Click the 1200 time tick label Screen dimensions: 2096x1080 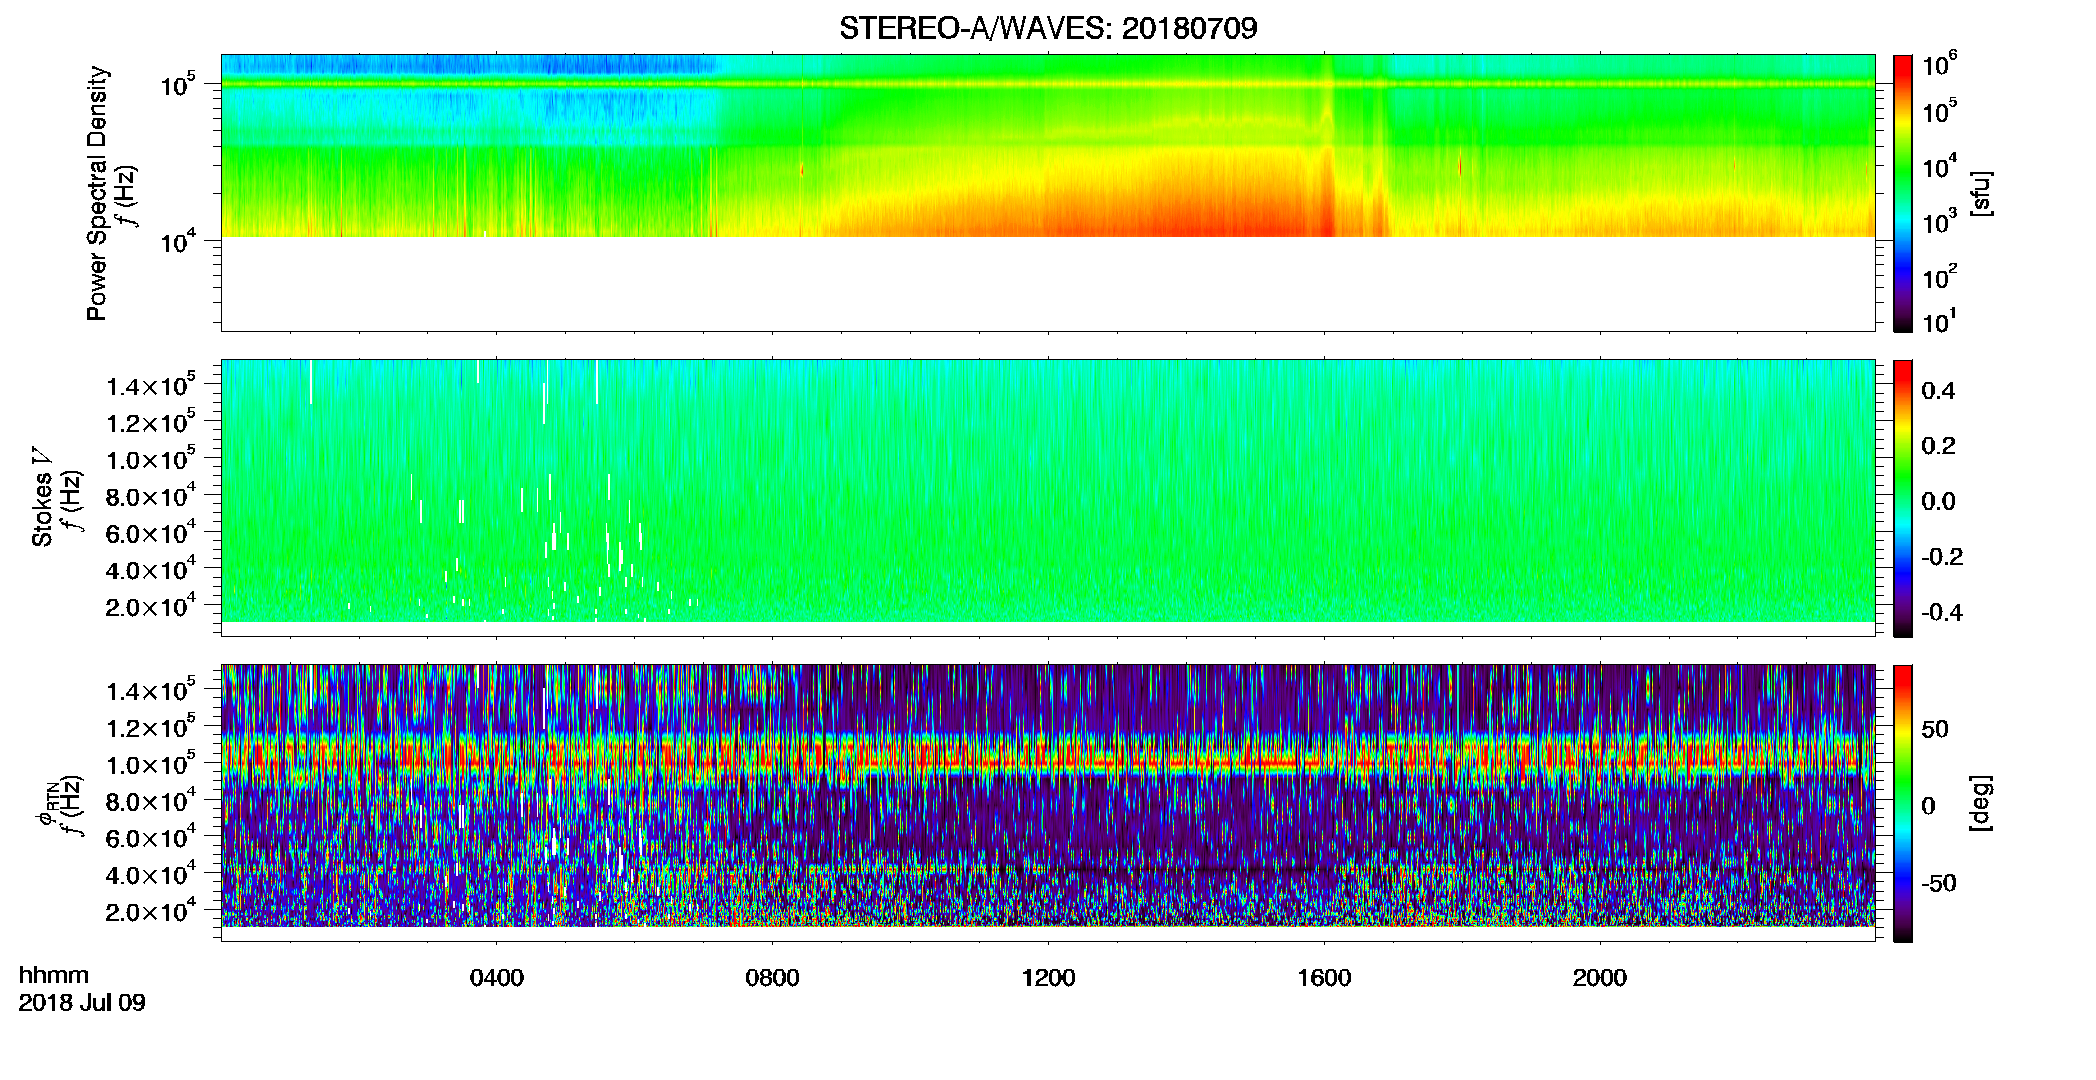coord(1048,978)
